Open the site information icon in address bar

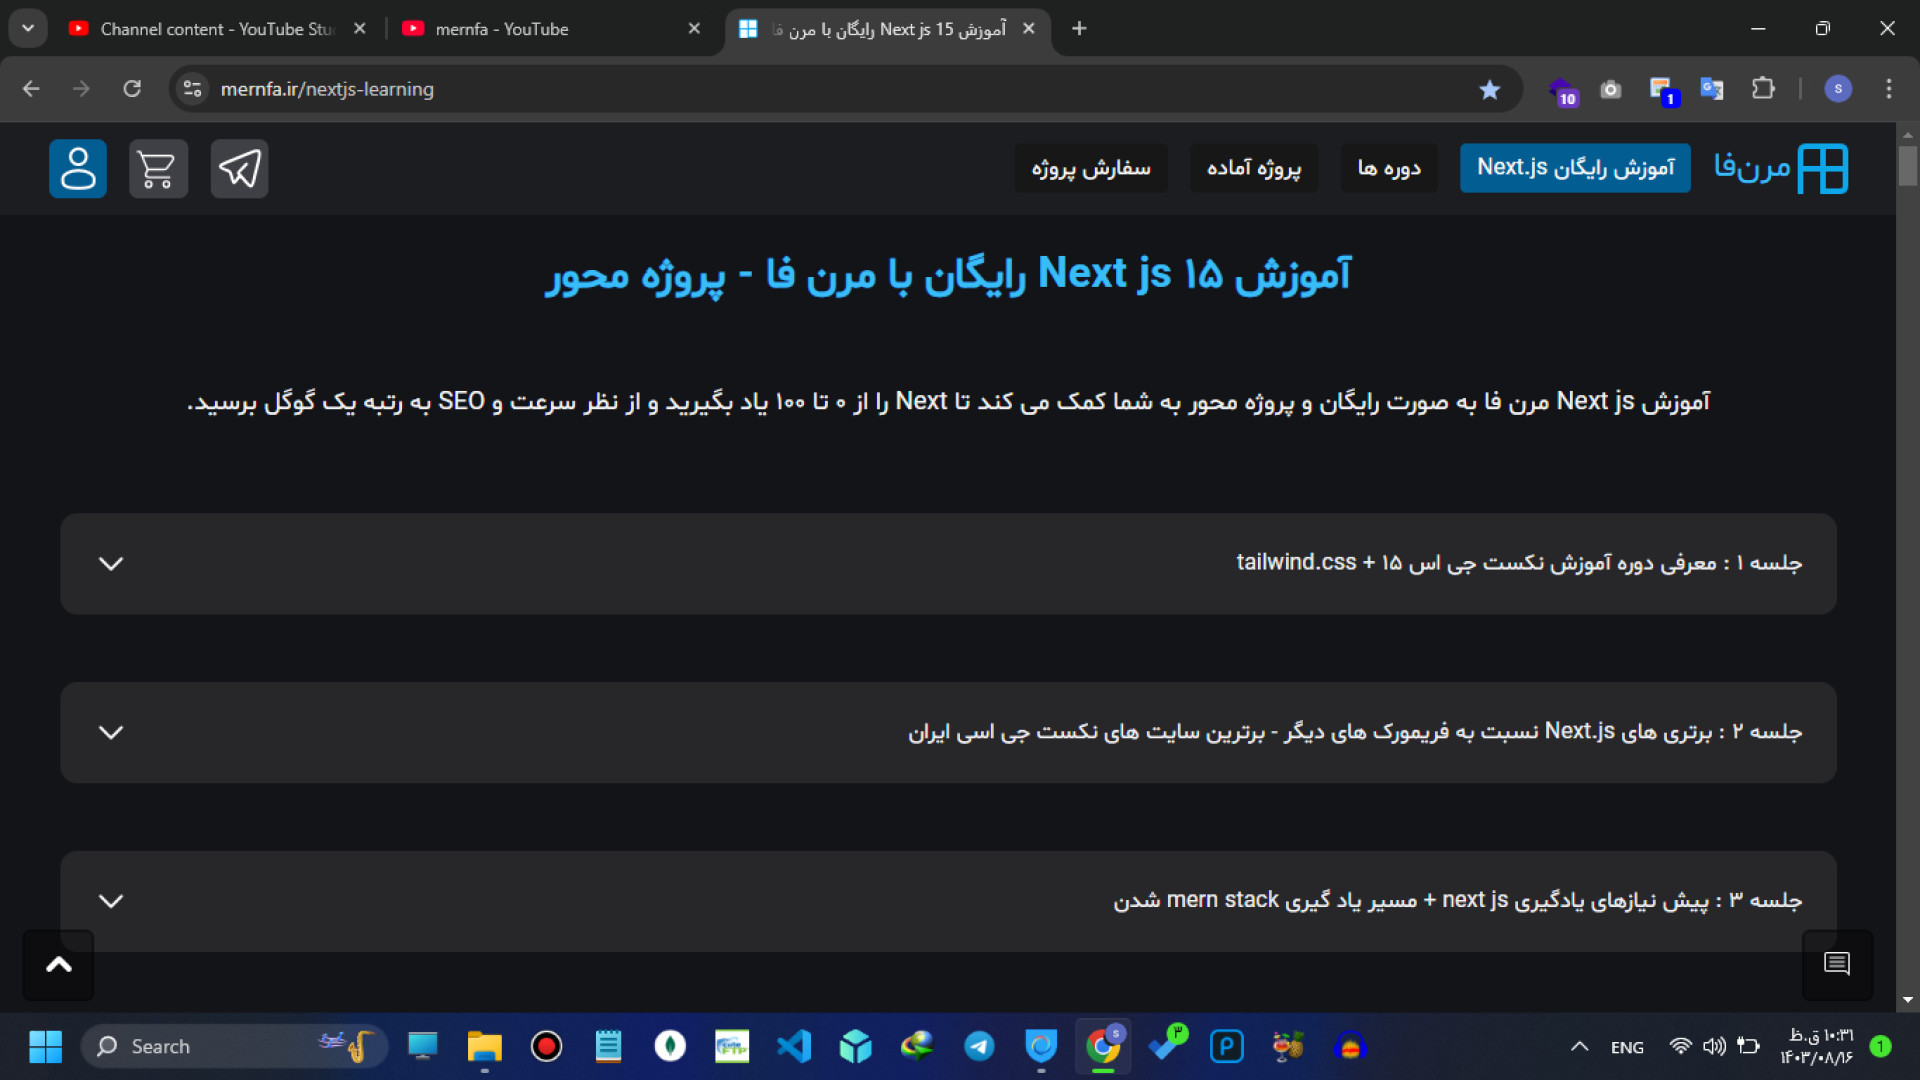[x=193, y=89]
